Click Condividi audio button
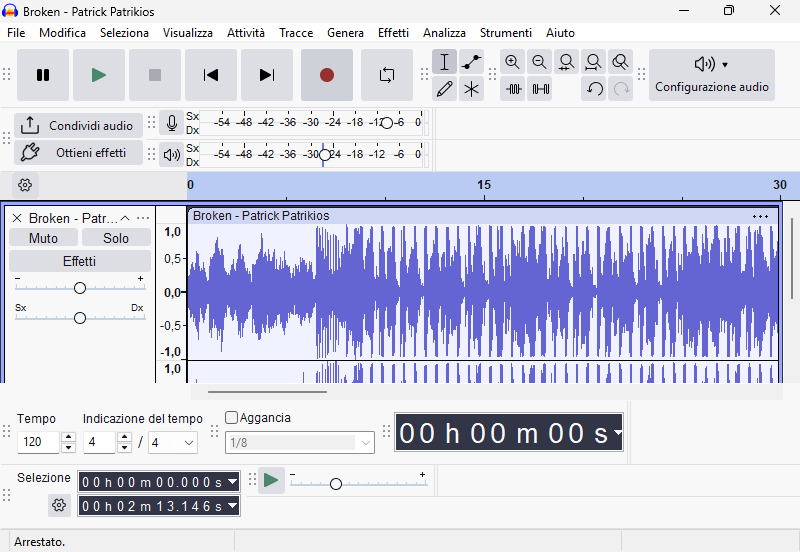 click(78, 126)
